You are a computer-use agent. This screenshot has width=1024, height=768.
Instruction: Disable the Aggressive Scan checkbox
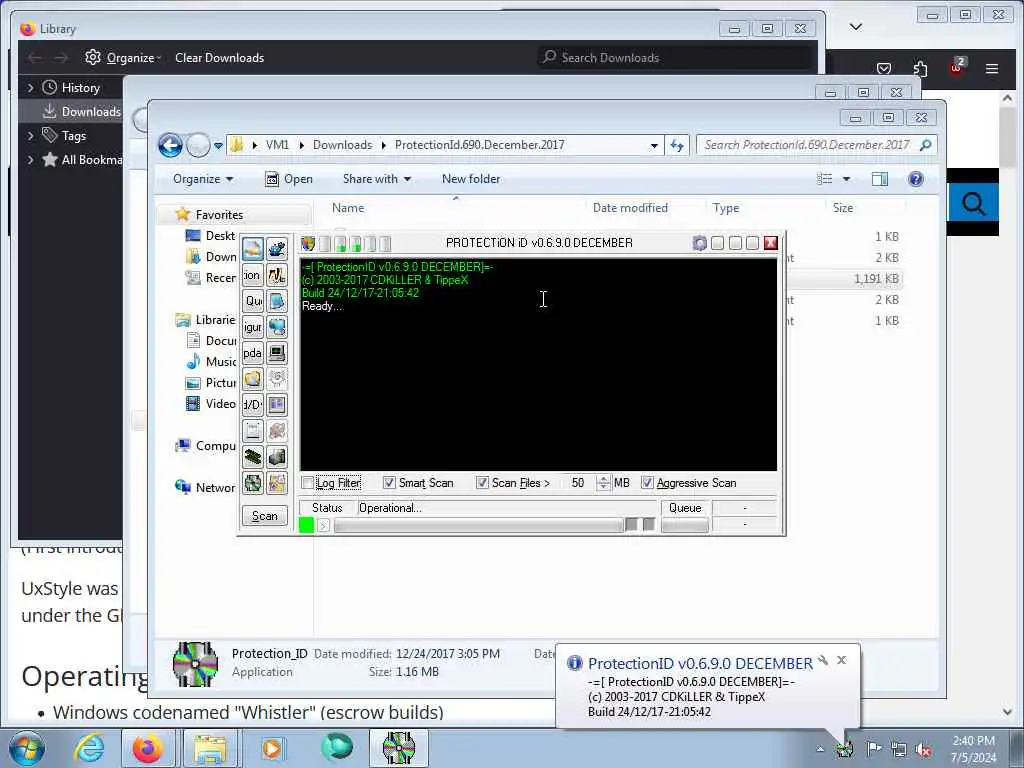click(647, 483)
